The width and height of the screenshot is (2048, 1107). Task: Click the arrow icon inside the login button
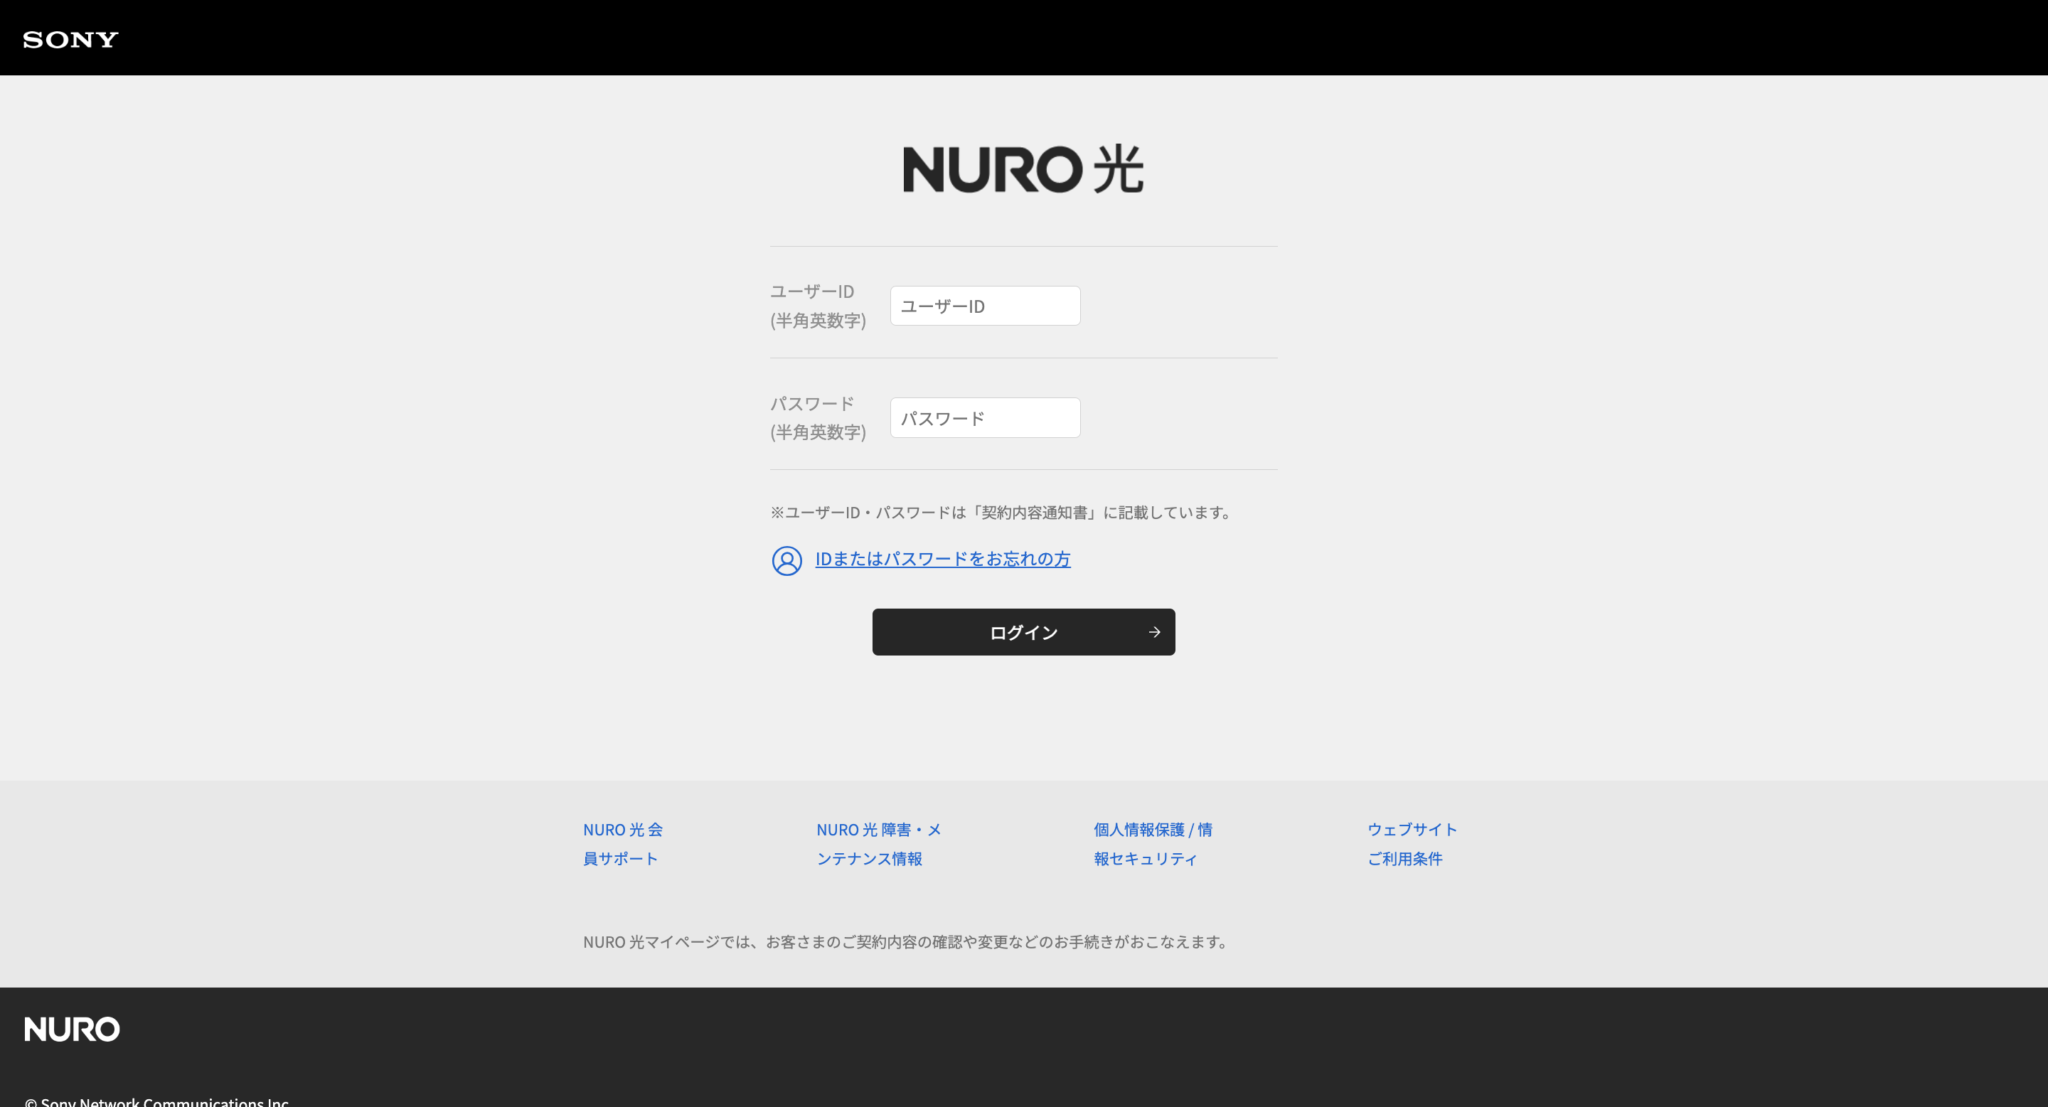[1152, 632]
